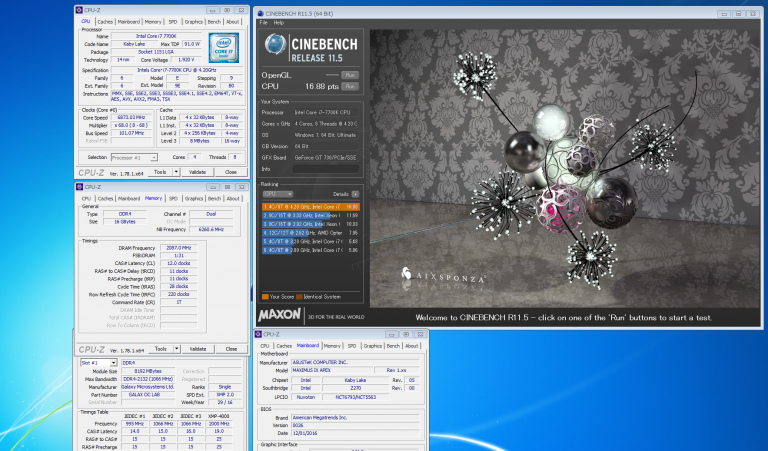The width and height of the screenshot is (768, 451).
Task: Click the MAXON logo in Cinebench
Action: 280,314
